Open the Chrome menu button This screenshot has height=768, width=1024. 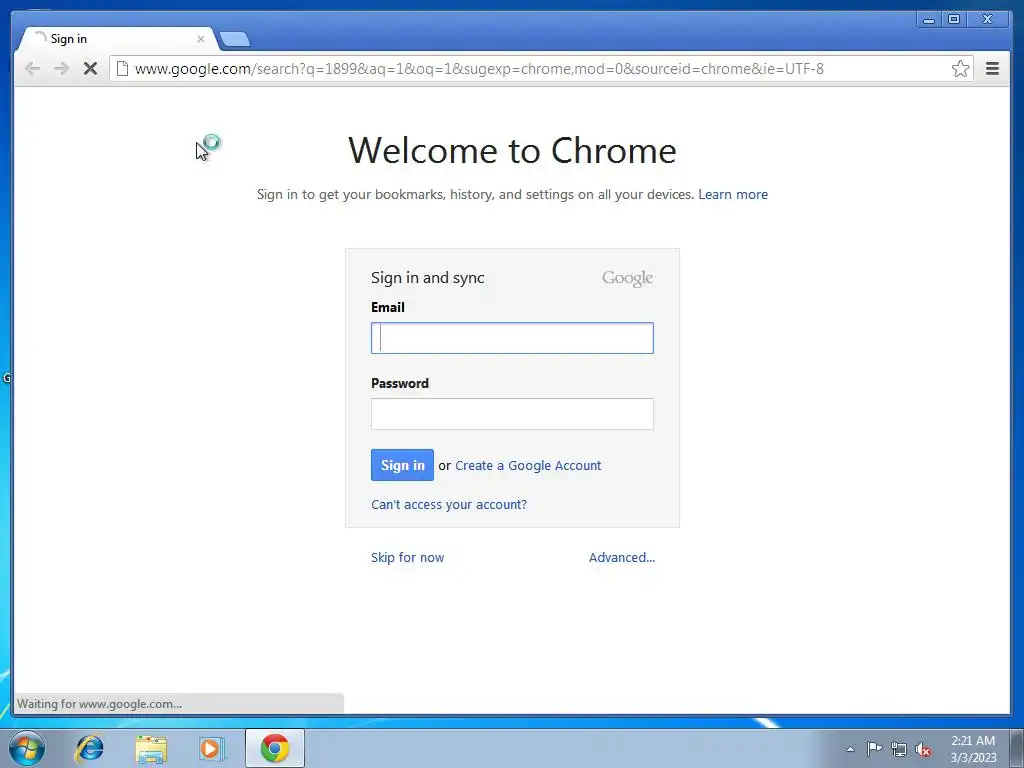tap(992, 69)
